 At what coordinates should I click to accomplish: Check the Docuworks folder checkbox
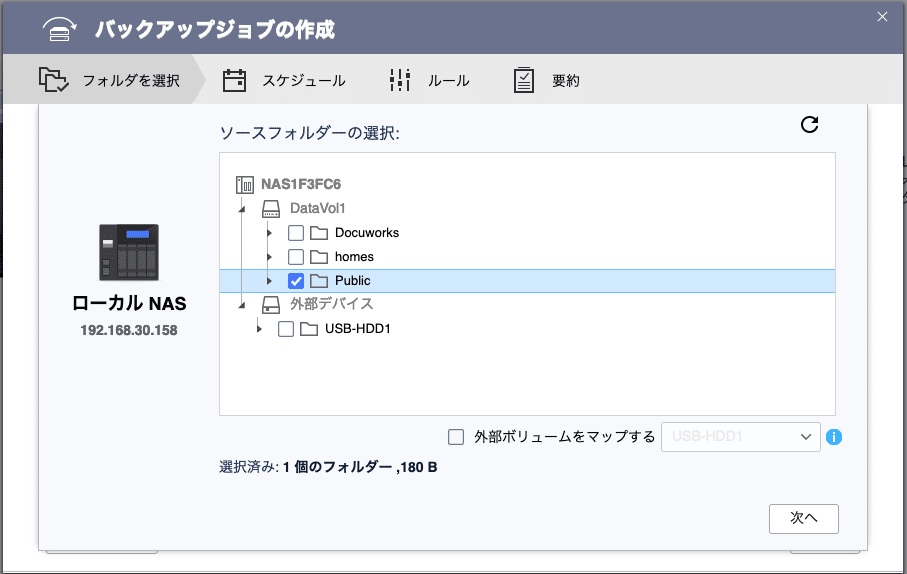coord(296,233)
